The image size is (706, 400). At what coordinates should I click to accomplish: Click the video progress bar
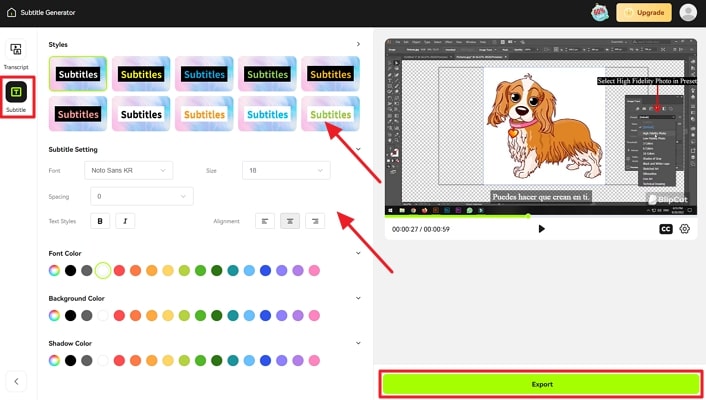541,216
